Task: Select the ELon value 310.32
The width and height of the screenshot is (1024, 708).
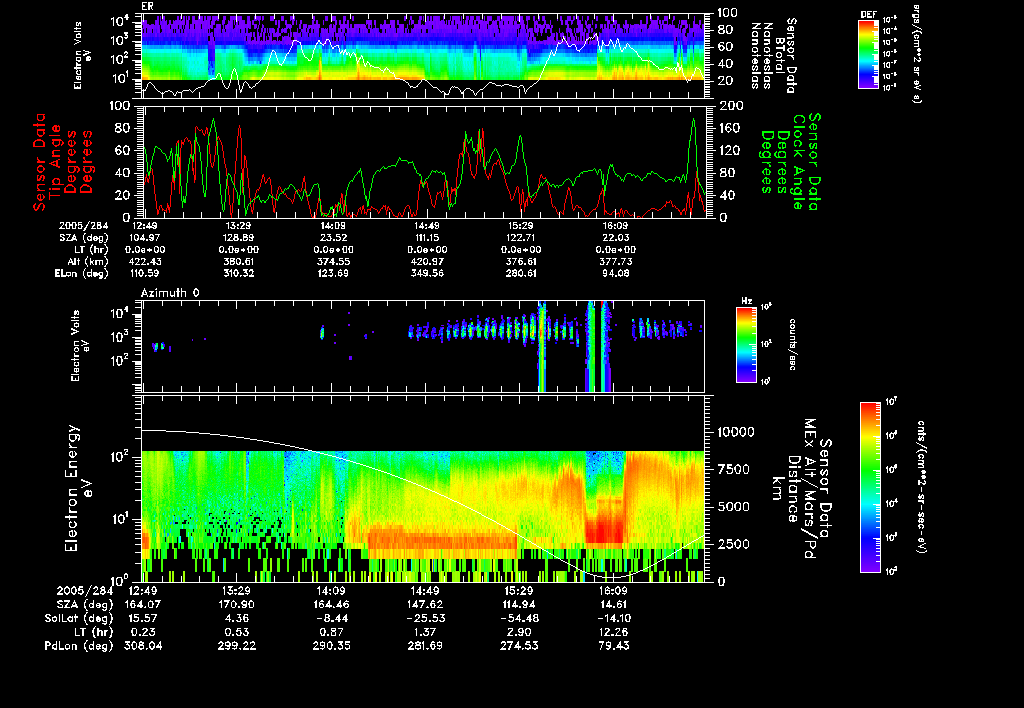Action: (238, 273)
